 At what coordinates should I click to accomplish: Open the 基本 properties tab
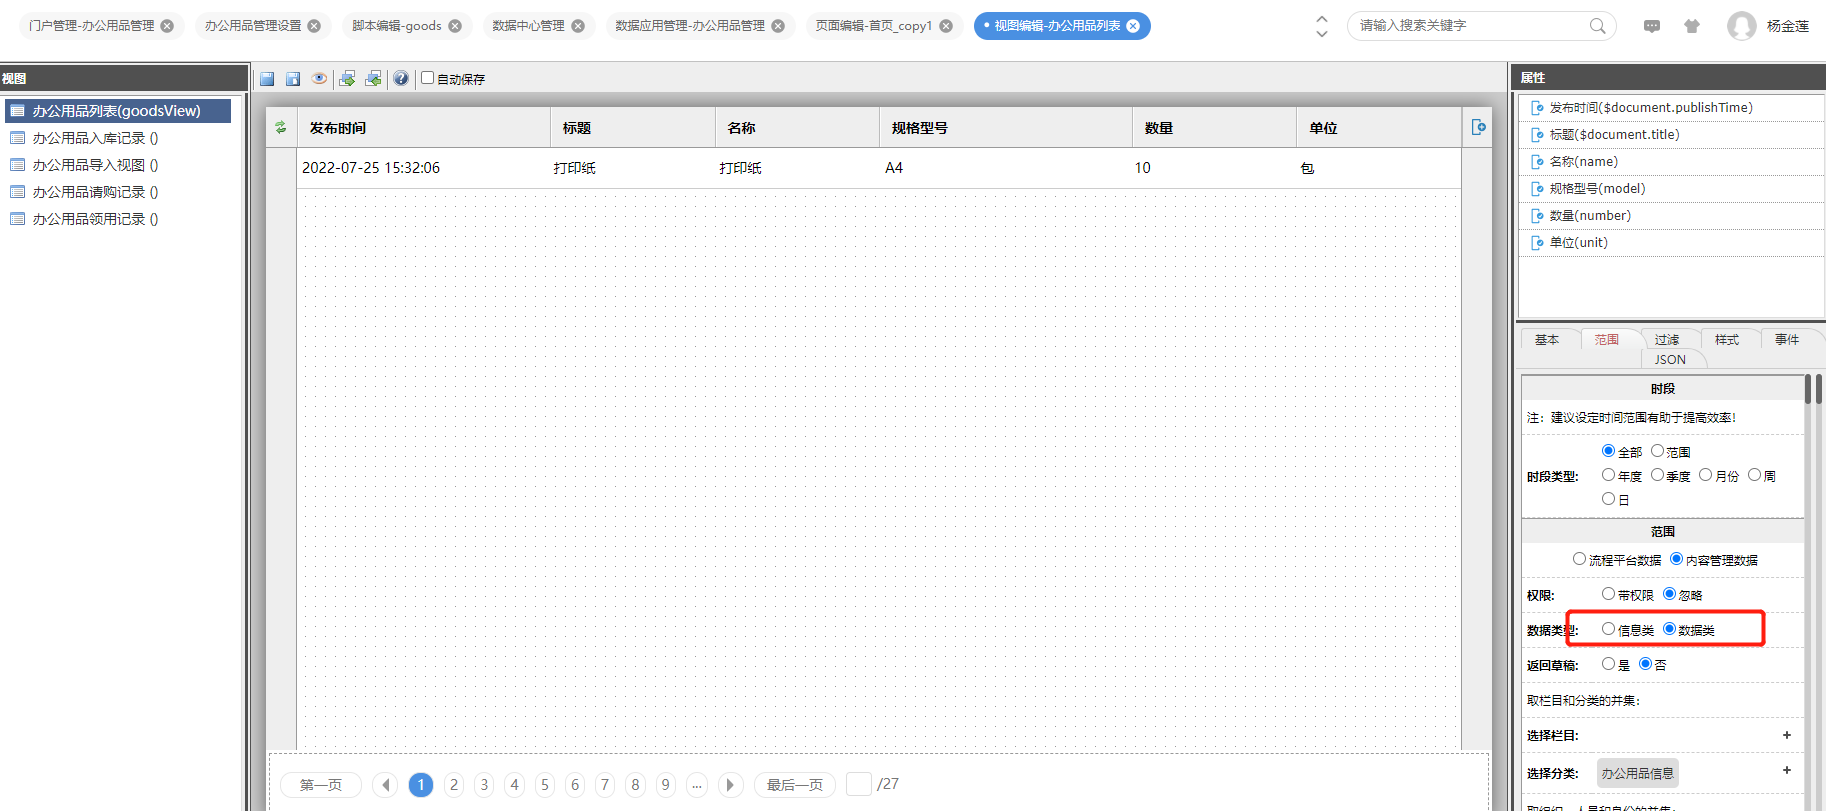pos(1547,340)
